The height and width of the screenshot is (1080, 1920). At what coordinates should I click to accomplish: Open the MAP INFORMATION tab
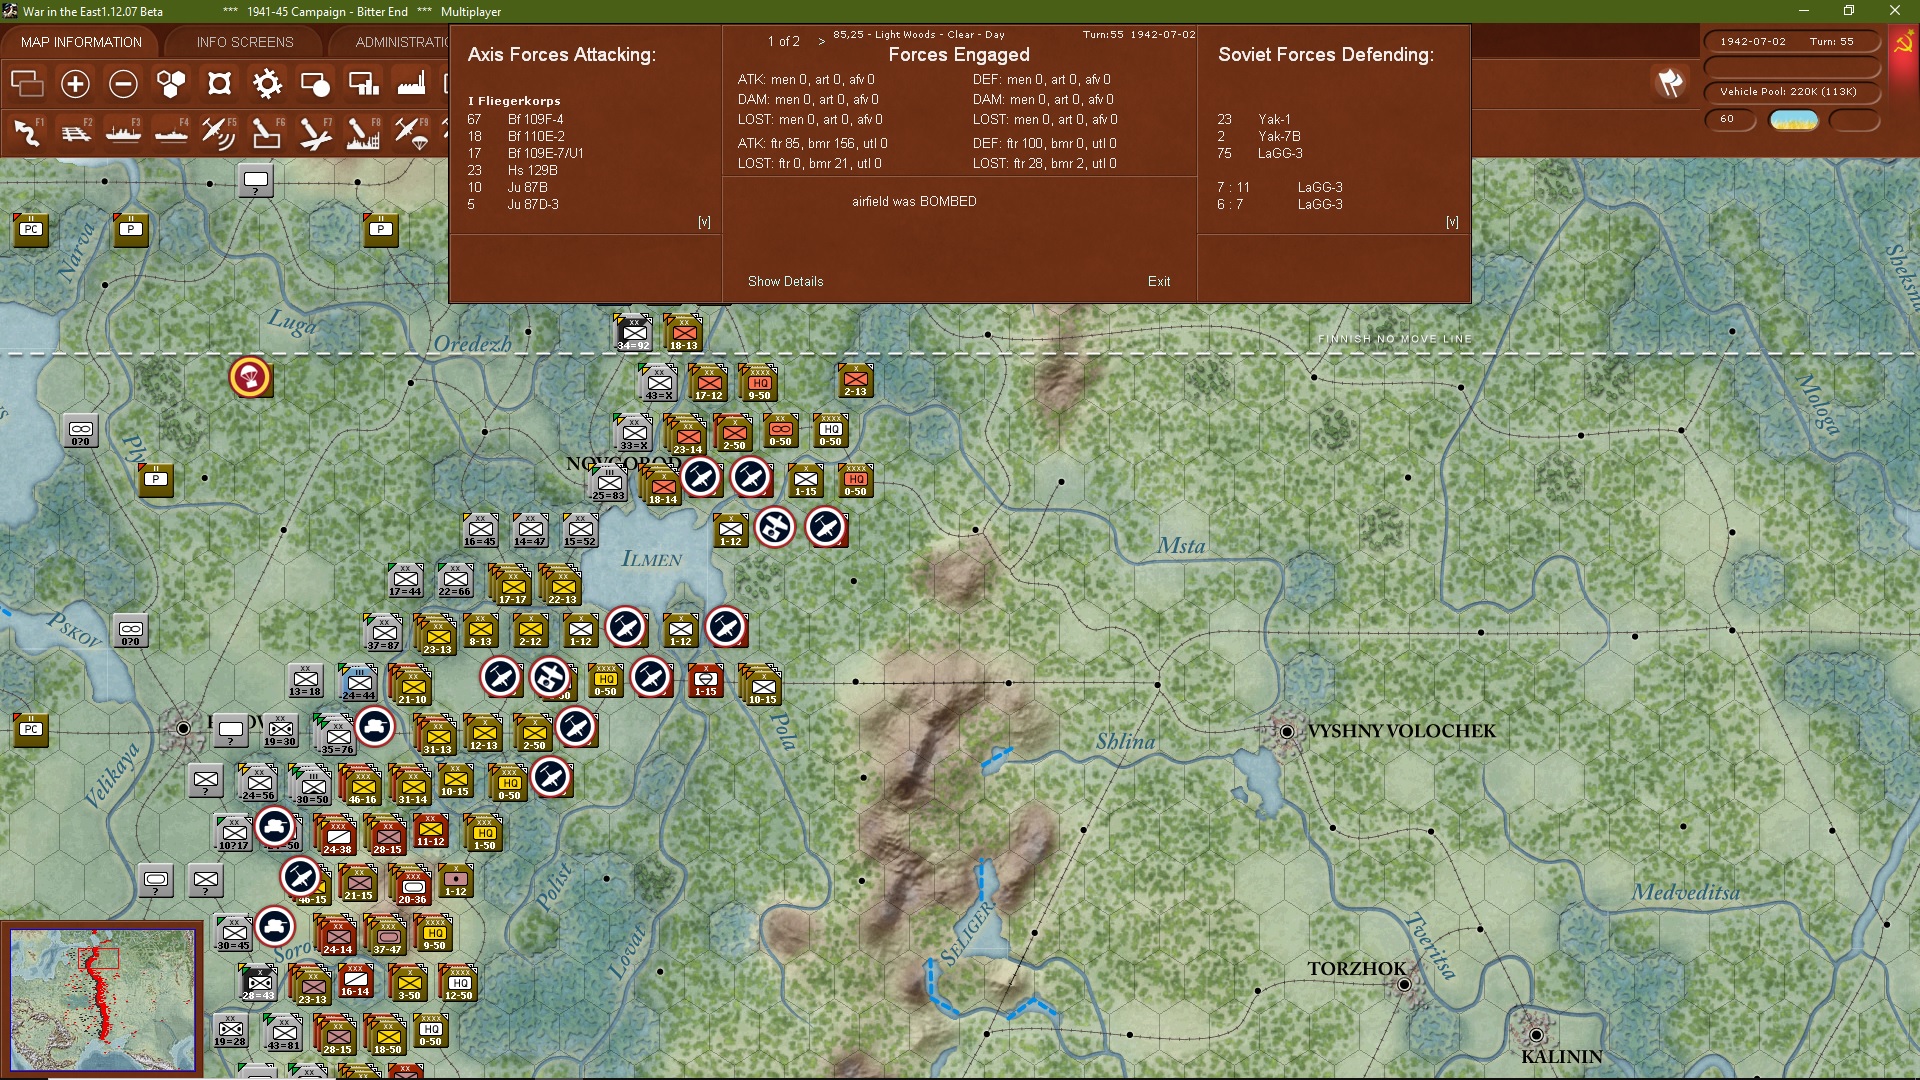point(81,42)
